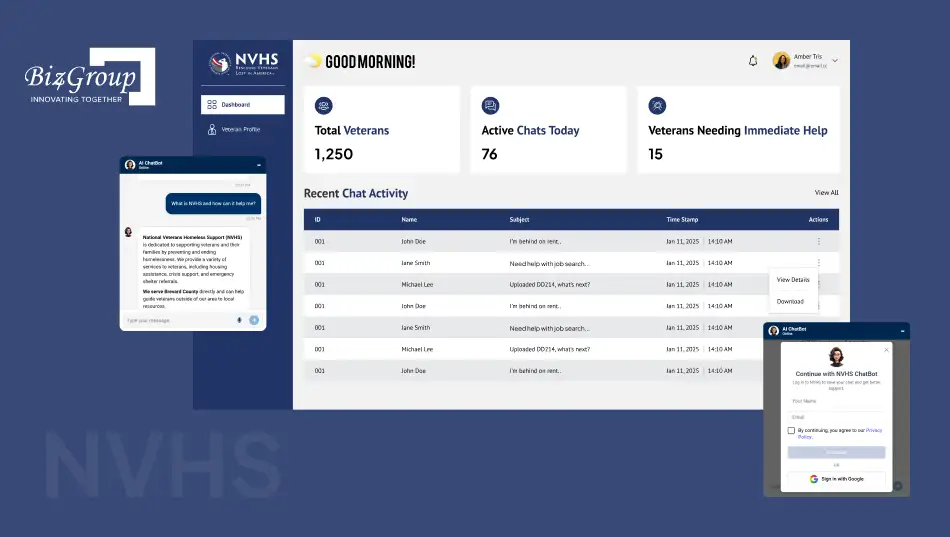Choose View Details from actions menu
The width and height of the screenshot is (950, 537).
pos(793,279)
